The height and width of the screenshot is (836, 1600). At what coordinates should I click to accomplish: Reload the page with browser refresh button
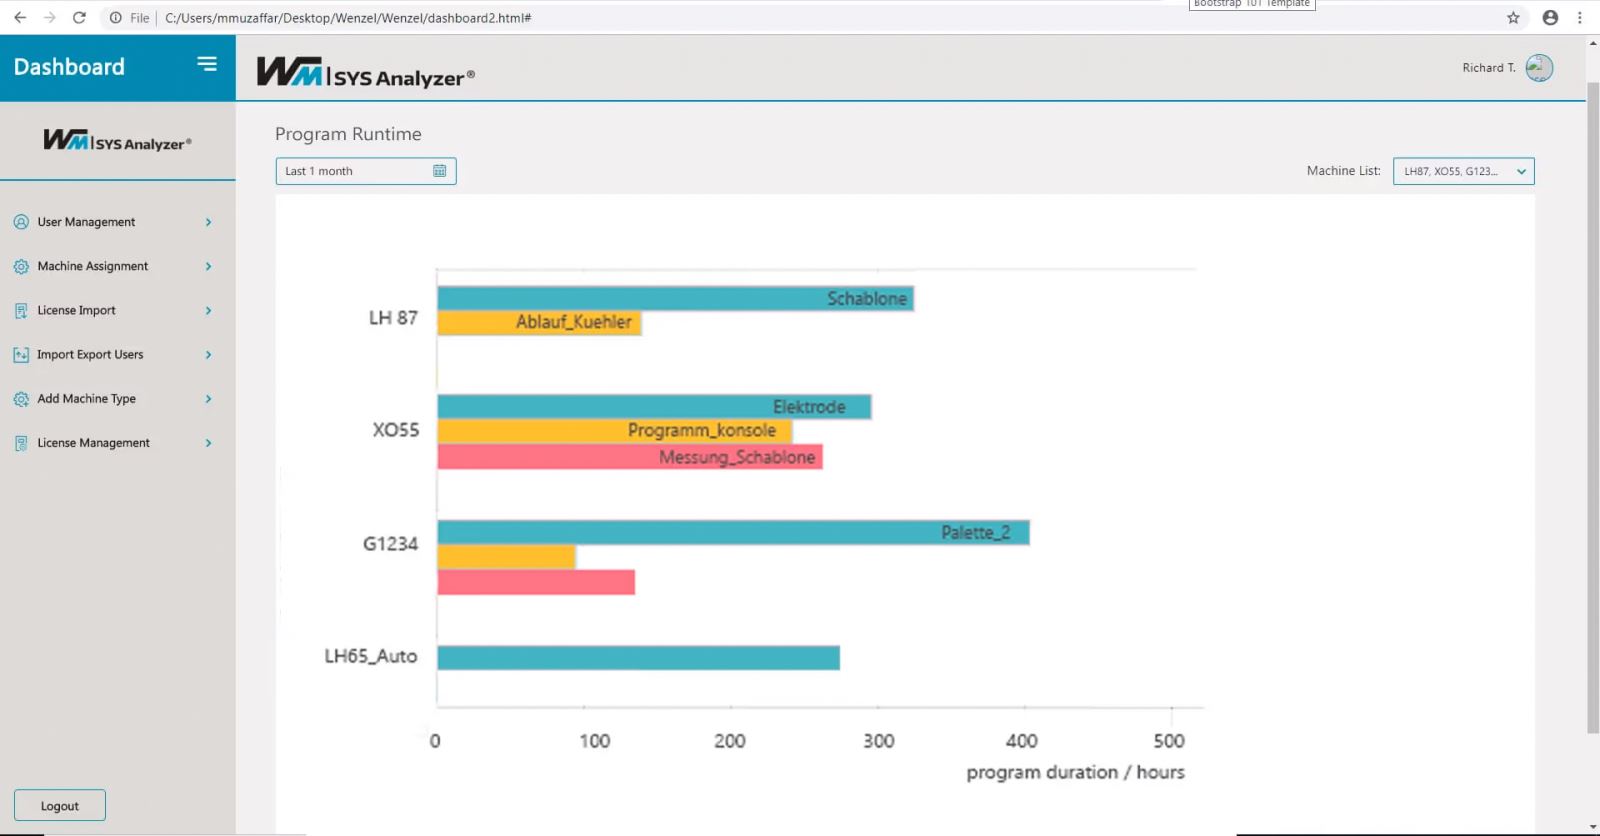pyautogui.click(x=79, y=18)
